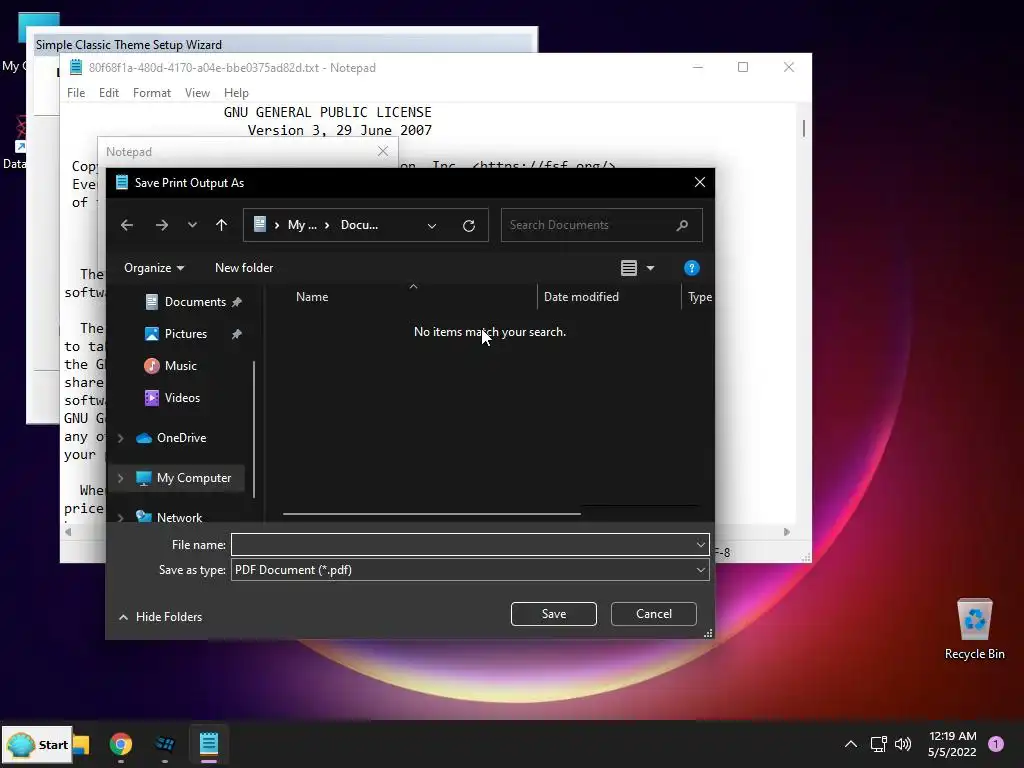Viewport: 1024px width, 768px height.
Task: Change view layout icon
Action: click(x=629, y=268)
